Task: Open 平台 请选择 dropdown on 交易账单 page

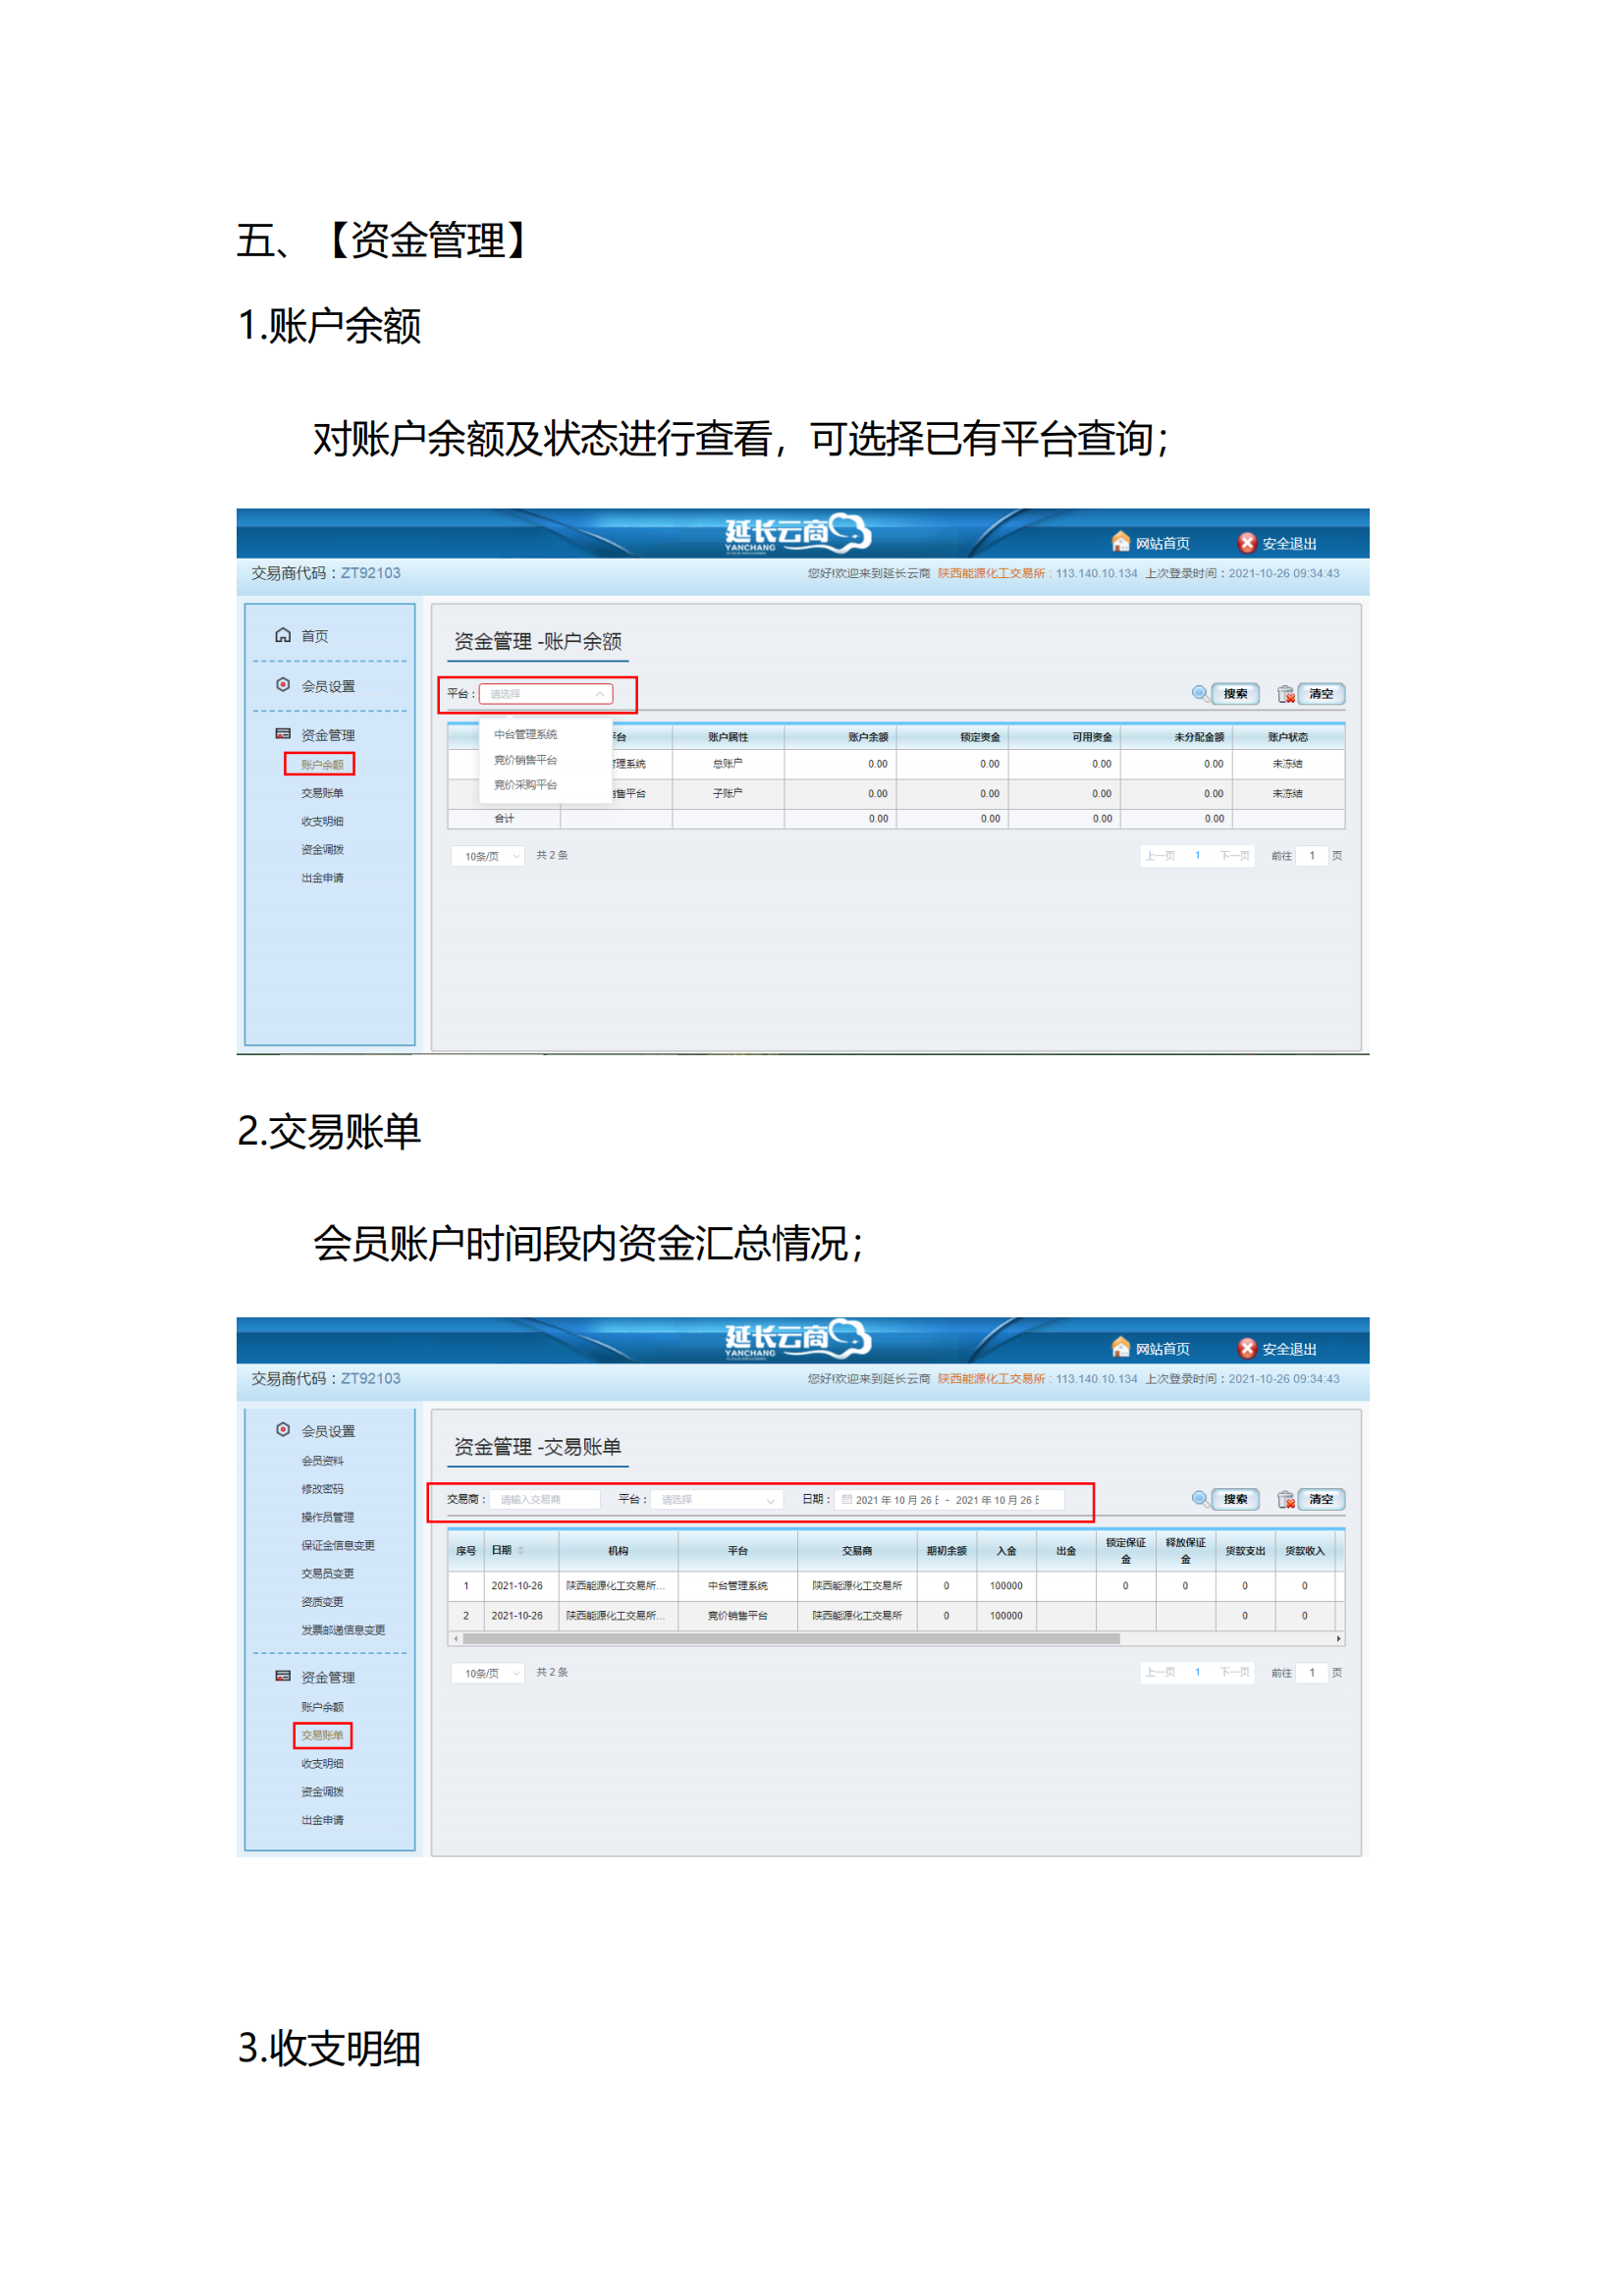Action: [716, 1499]
